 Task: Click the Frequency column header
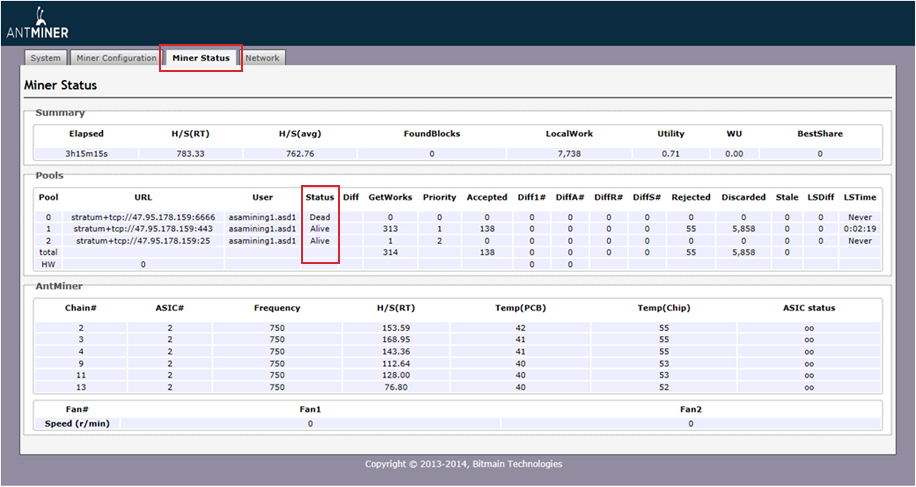click(x=277, y=308)
